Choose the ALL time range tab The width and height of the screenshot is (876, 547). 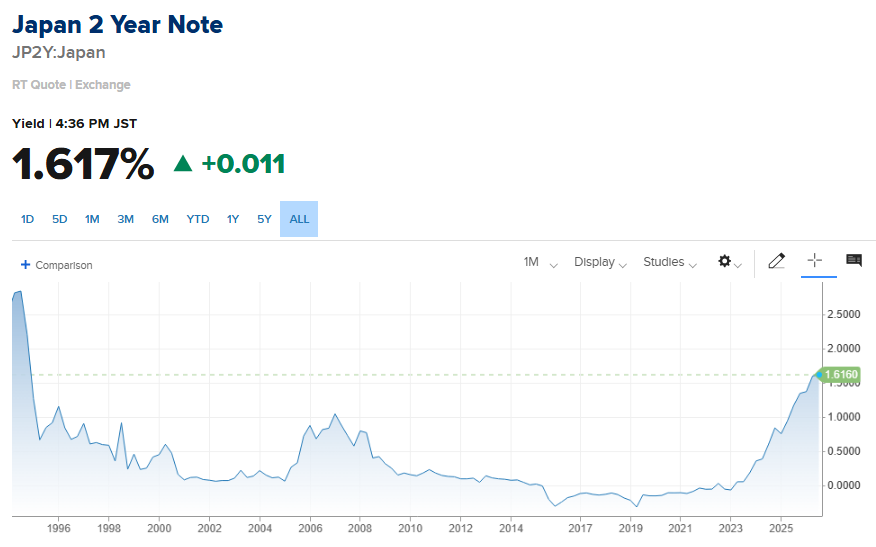tap(299, 219)
